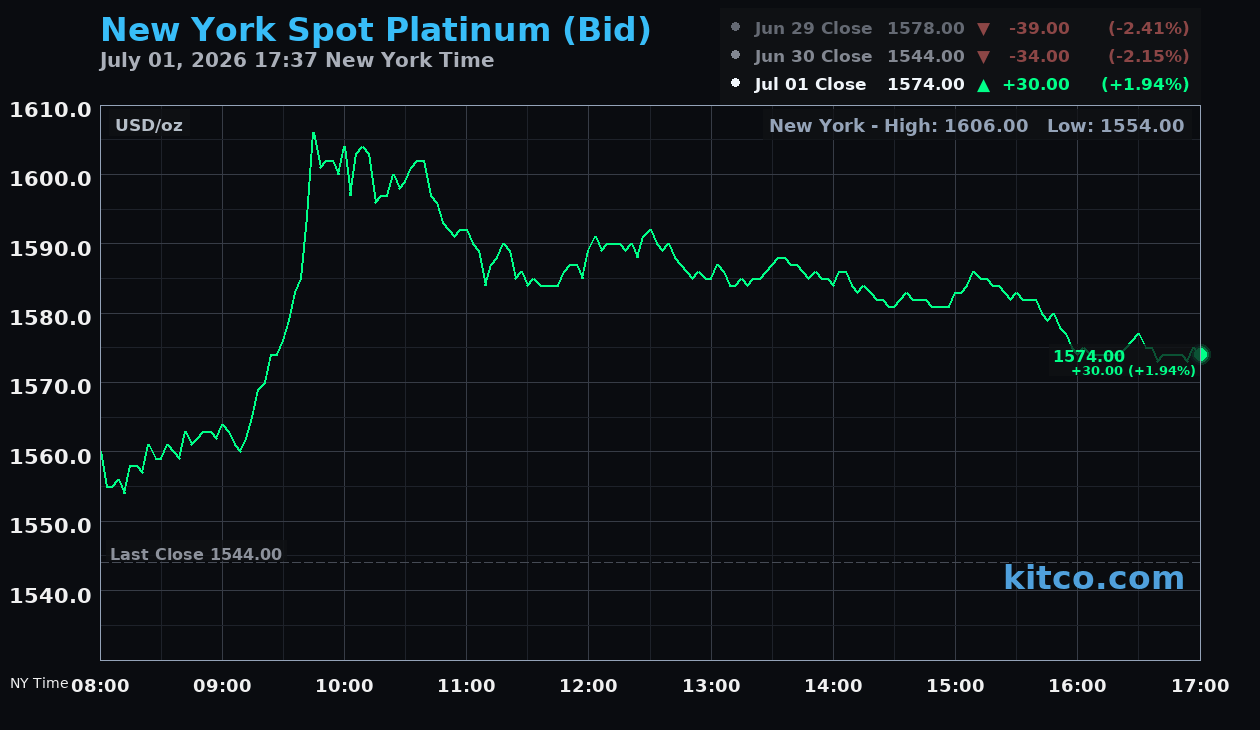The height and width of the screenshot is (730, 1260).
Task: Click the New York Spot Platinum (Bid) title
Action: pyautogui.click(x=376, y=30)
